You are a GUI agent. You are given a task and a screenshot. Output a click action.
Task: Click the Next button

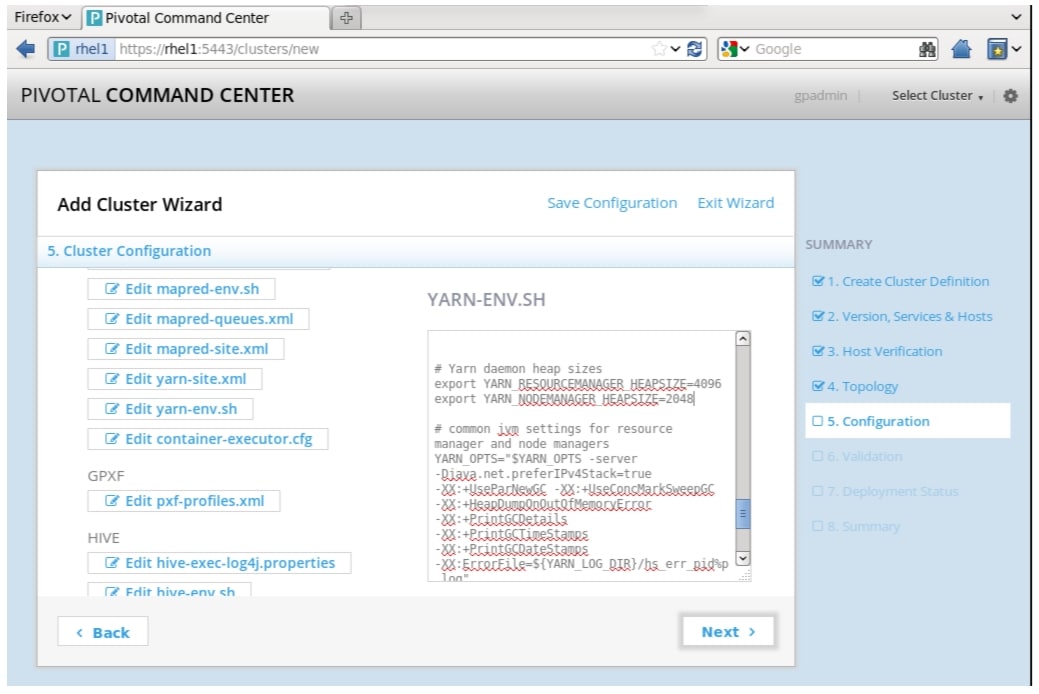point(728,632)
